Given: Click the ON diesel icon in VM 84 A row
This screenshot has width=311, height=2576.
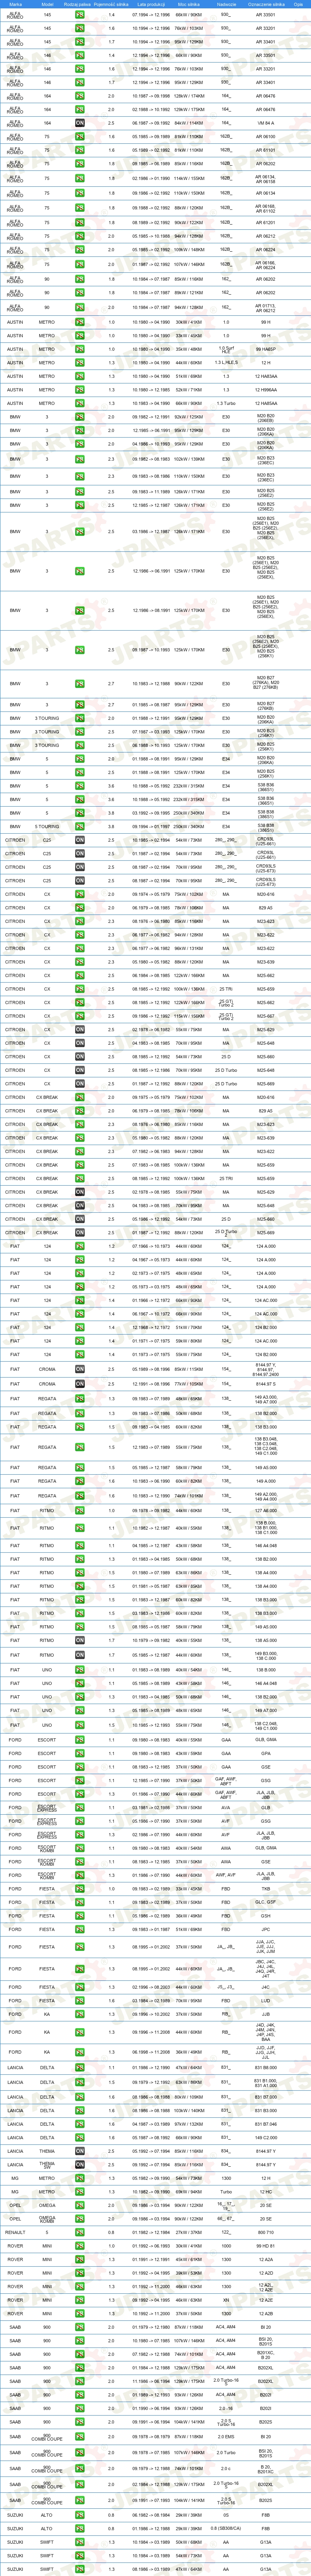Looking at the screenshot, I should 80,123.
